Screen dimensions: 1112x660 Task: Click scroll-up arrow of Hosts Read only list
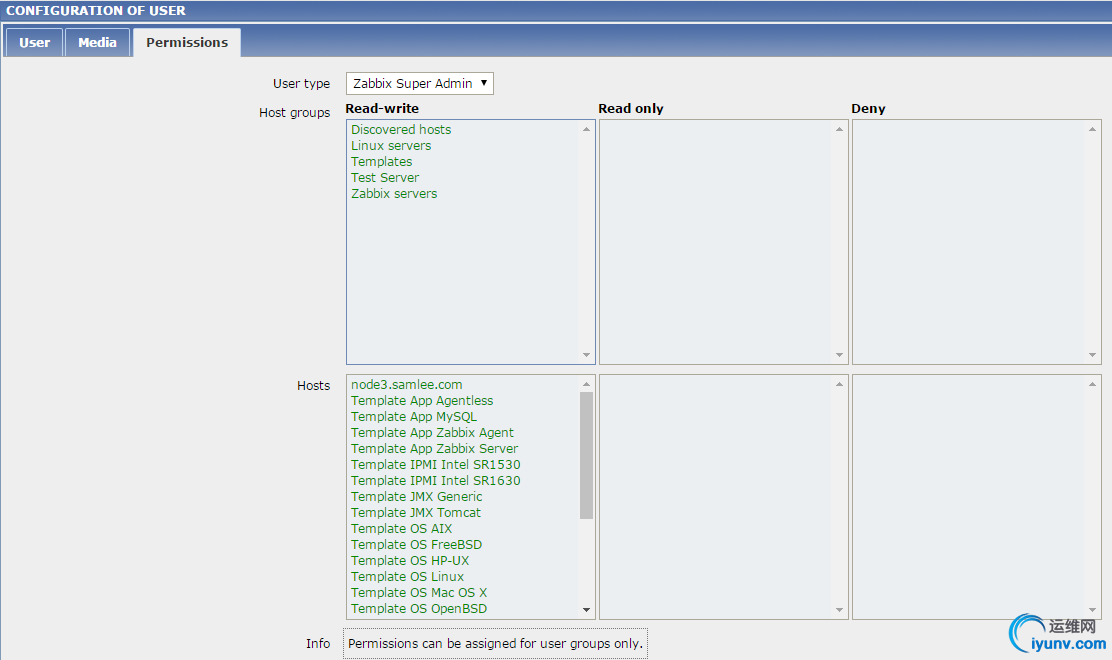point(840,384)
